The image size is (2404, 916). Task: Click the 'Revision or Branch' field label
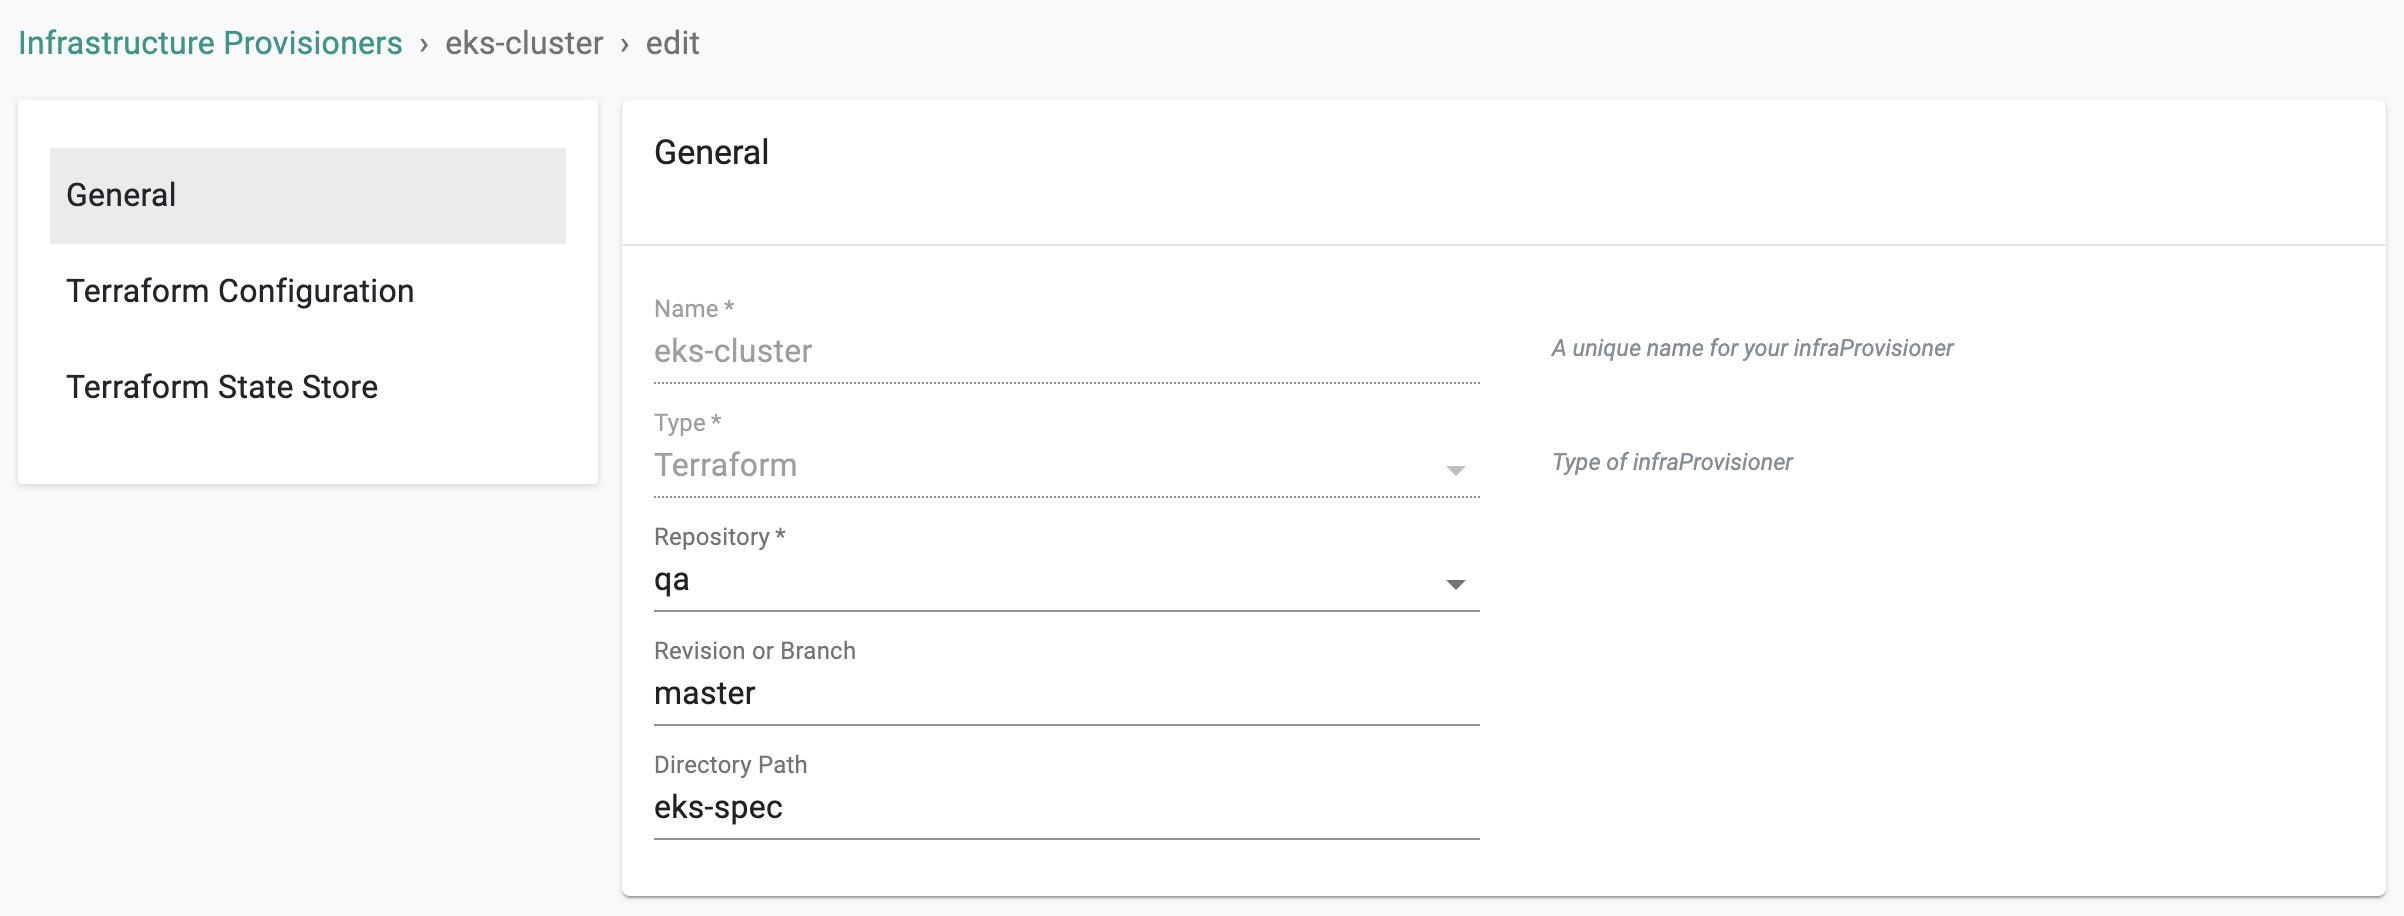(755, 651)
